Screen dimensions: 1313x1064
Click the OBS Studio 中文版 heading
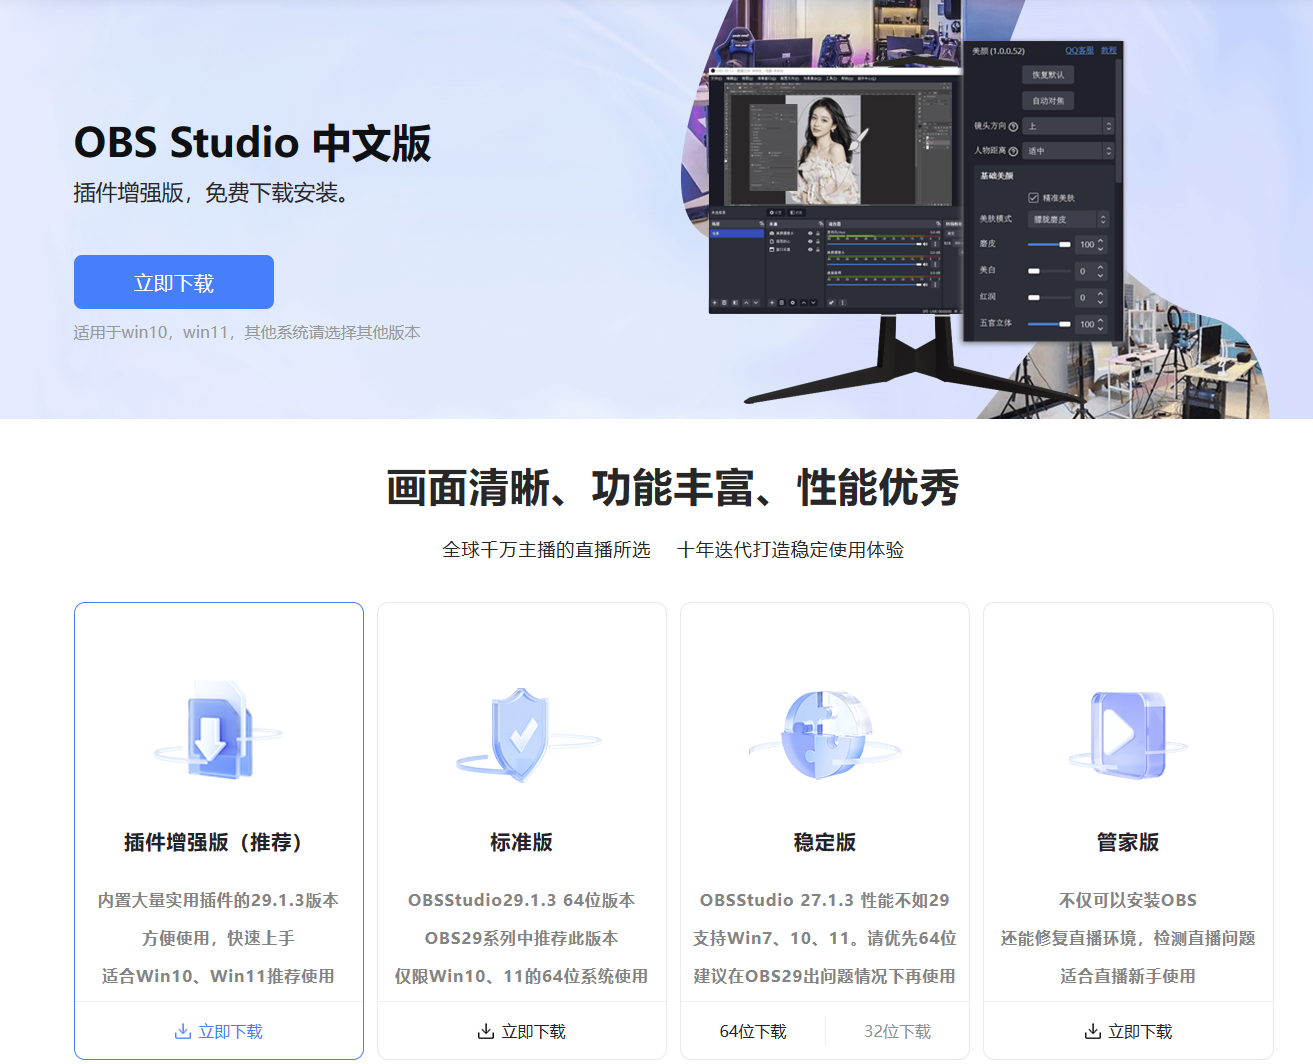pyautogui.click(x=252, y=142)
